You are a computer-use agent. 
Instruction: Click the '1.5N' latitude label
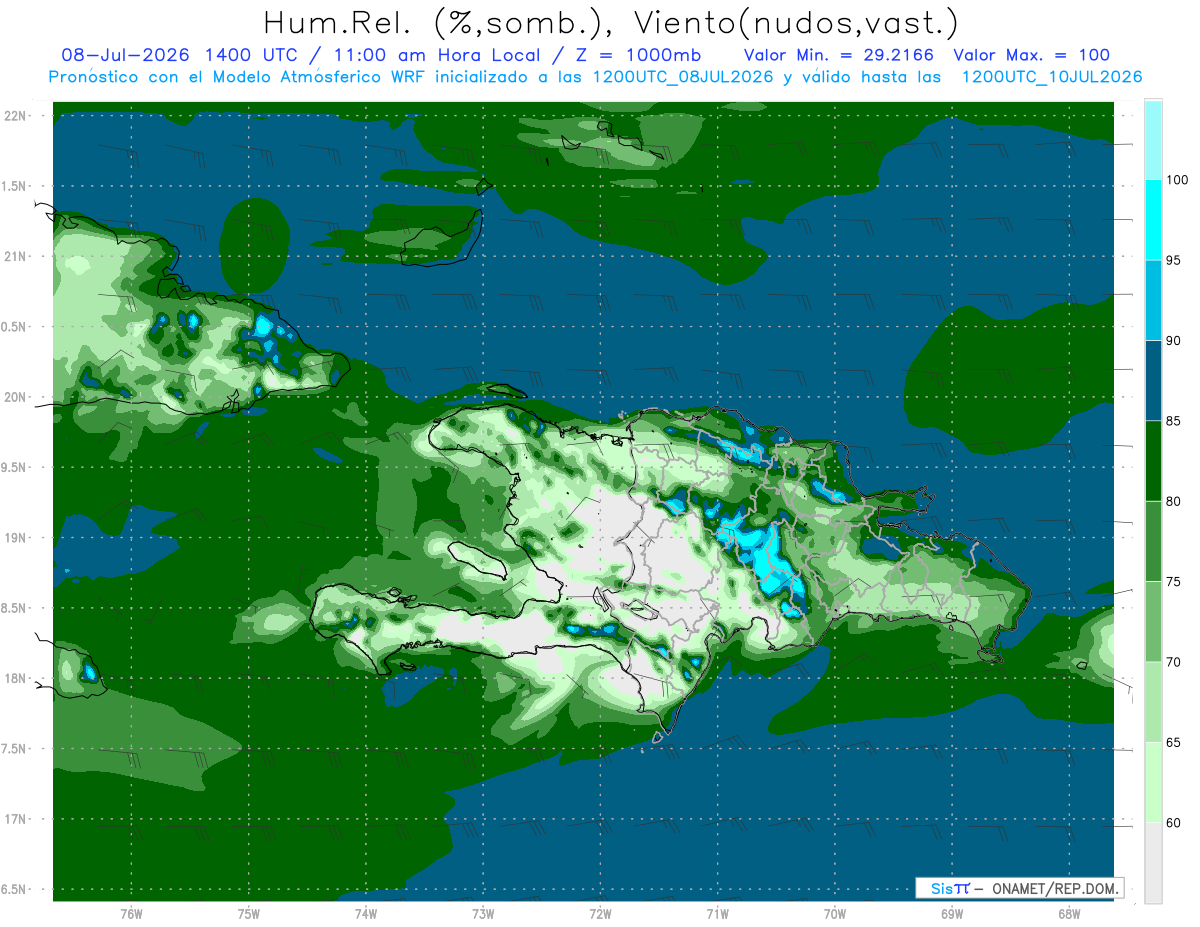[x=15, y=186]
